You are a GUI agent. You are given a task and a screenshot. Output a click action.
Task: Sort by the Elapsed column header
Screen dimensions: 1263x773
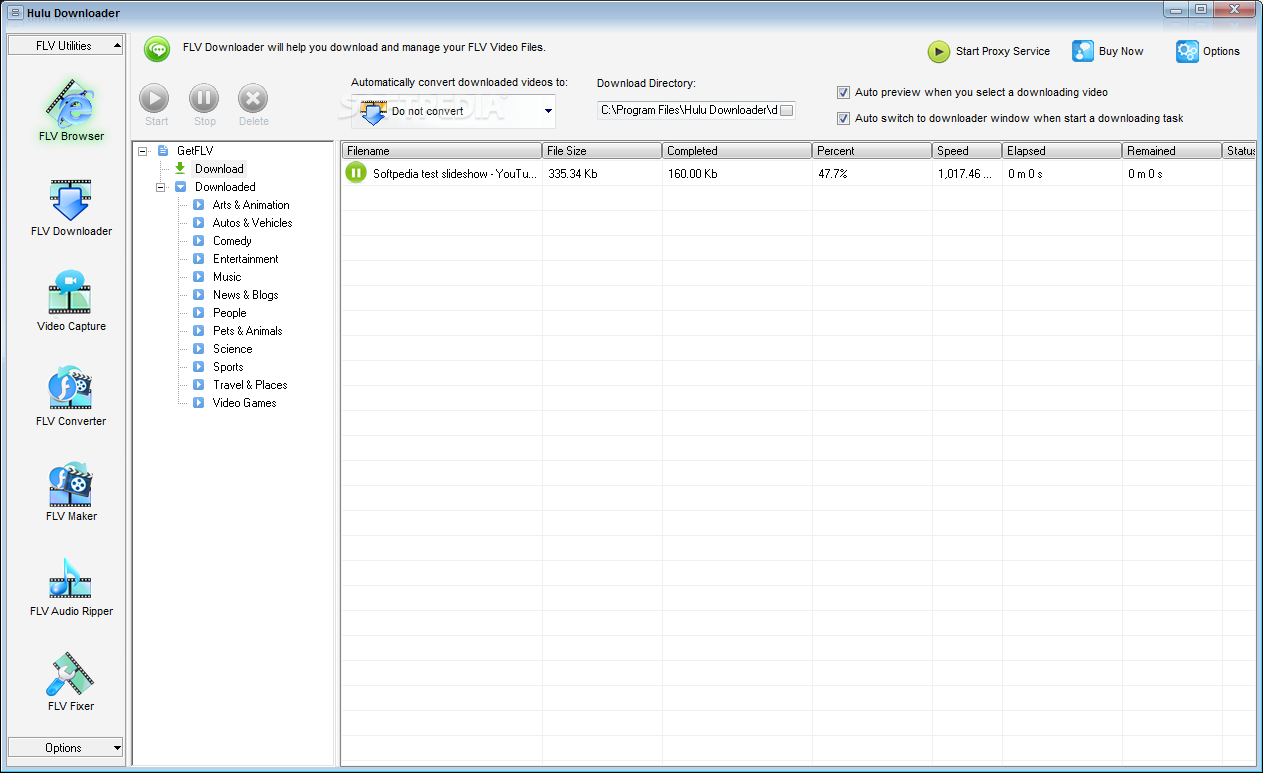coord(1062,151)
